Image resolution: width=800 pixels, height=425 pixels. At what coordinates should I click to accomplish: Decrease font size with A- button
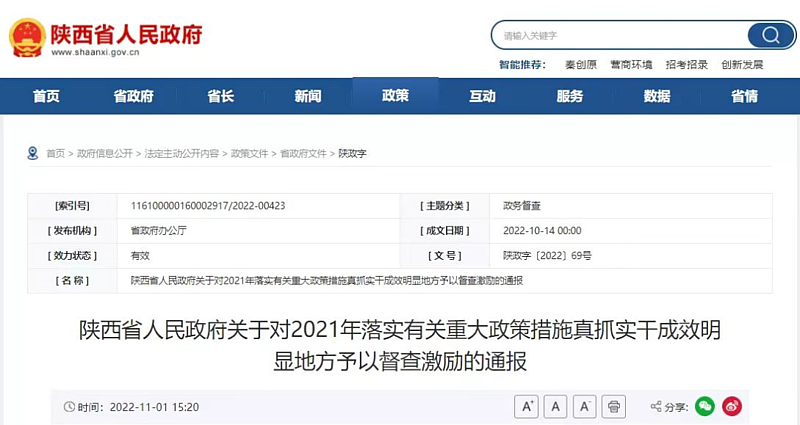click(x=585, y=406)
